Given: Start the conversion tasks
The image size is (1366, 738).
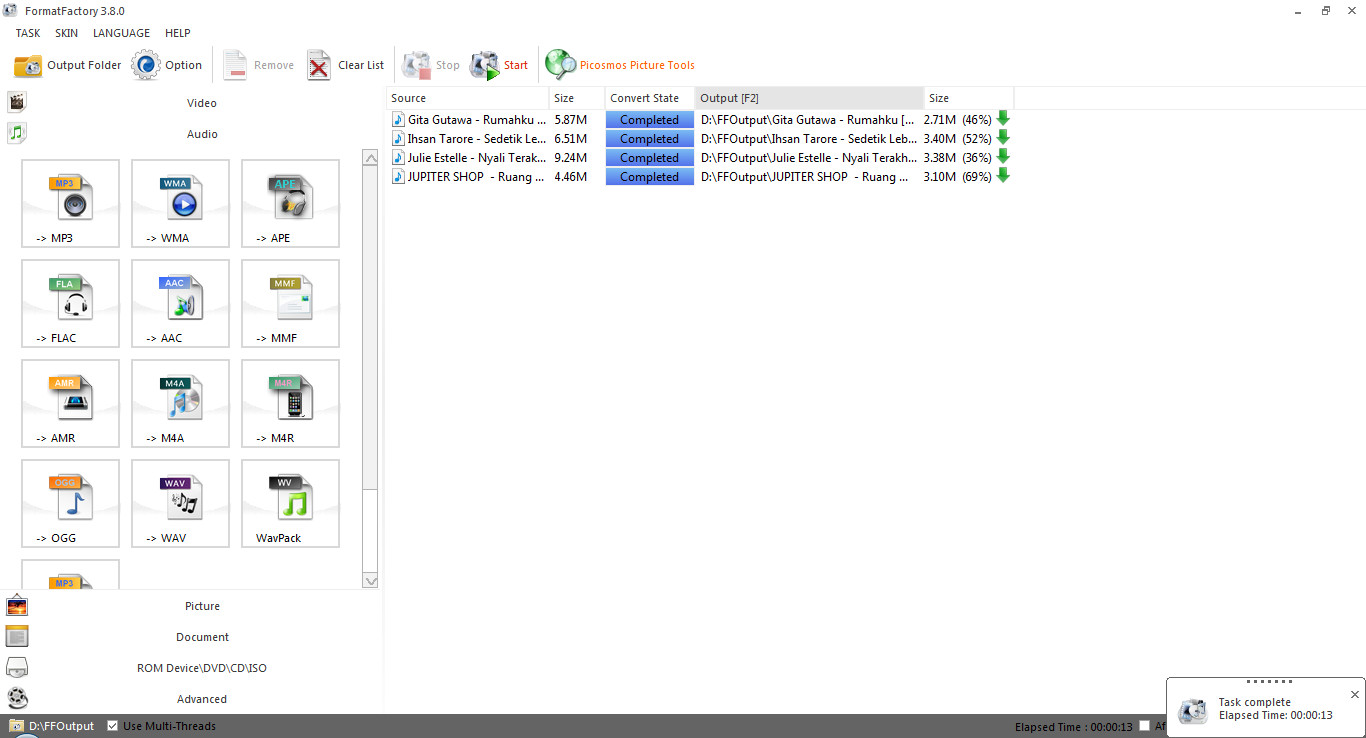Looking at the screenshot, I should pyautogui.click(x=498, y=65).
